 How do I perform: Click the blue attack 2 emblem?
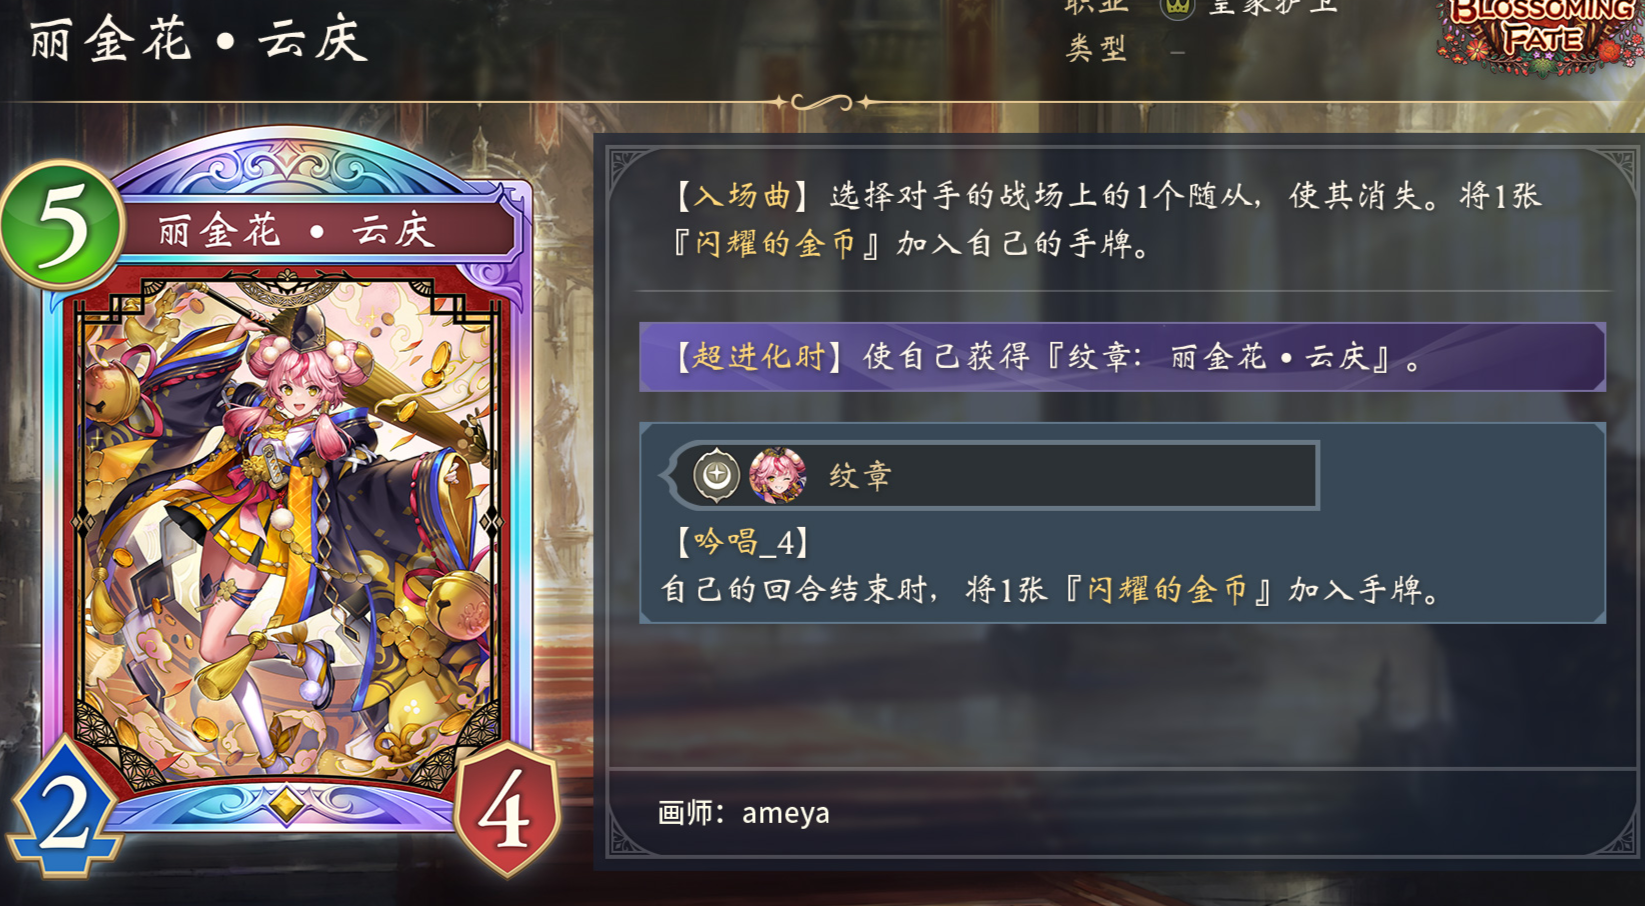point(63,809)
